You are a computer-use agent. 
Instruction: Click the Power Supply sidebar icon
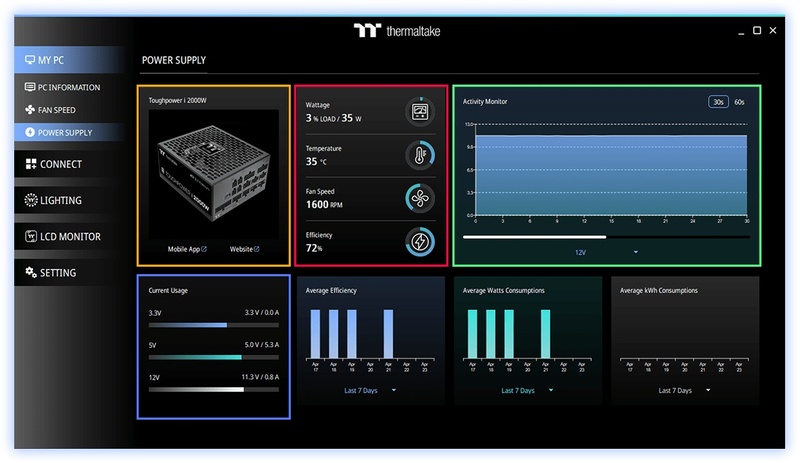pyautogui.click(x=30, y=132)
